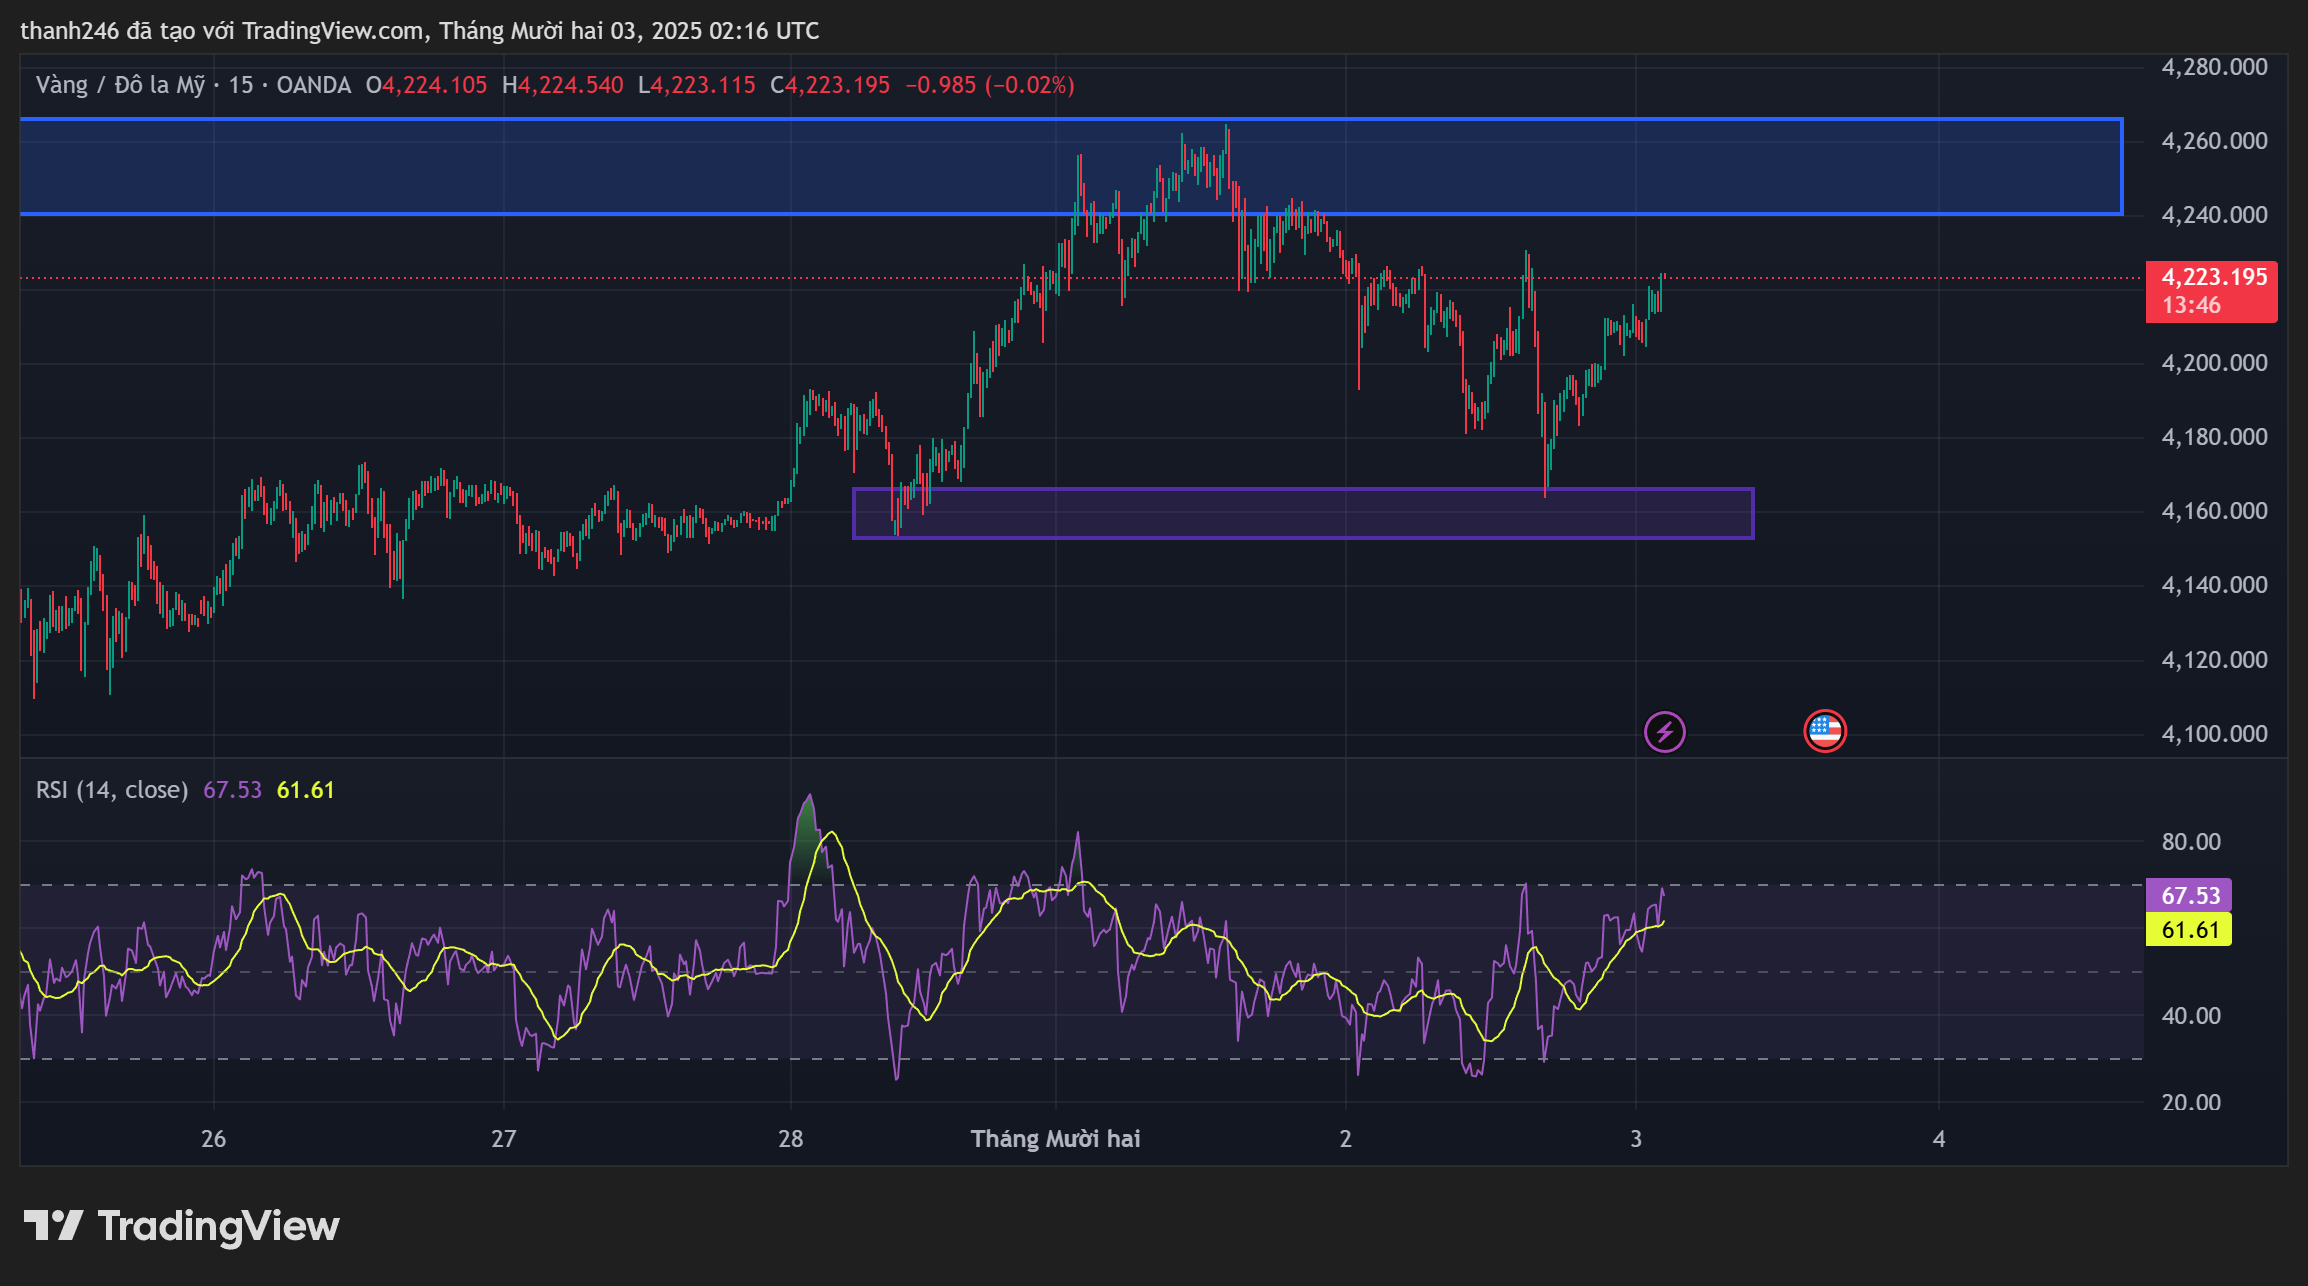Click the red price change -0.985 (-0.02%) text
Viewport: 2308px width, 1286px height.
point(989,85)
